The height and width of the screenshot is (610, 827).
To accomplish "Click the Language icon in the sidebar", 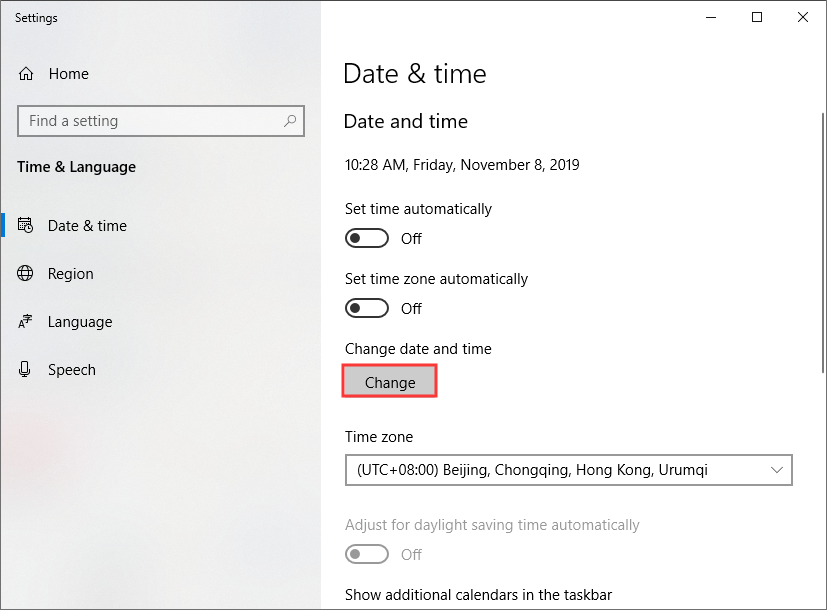I will click(x=24, y=321).
